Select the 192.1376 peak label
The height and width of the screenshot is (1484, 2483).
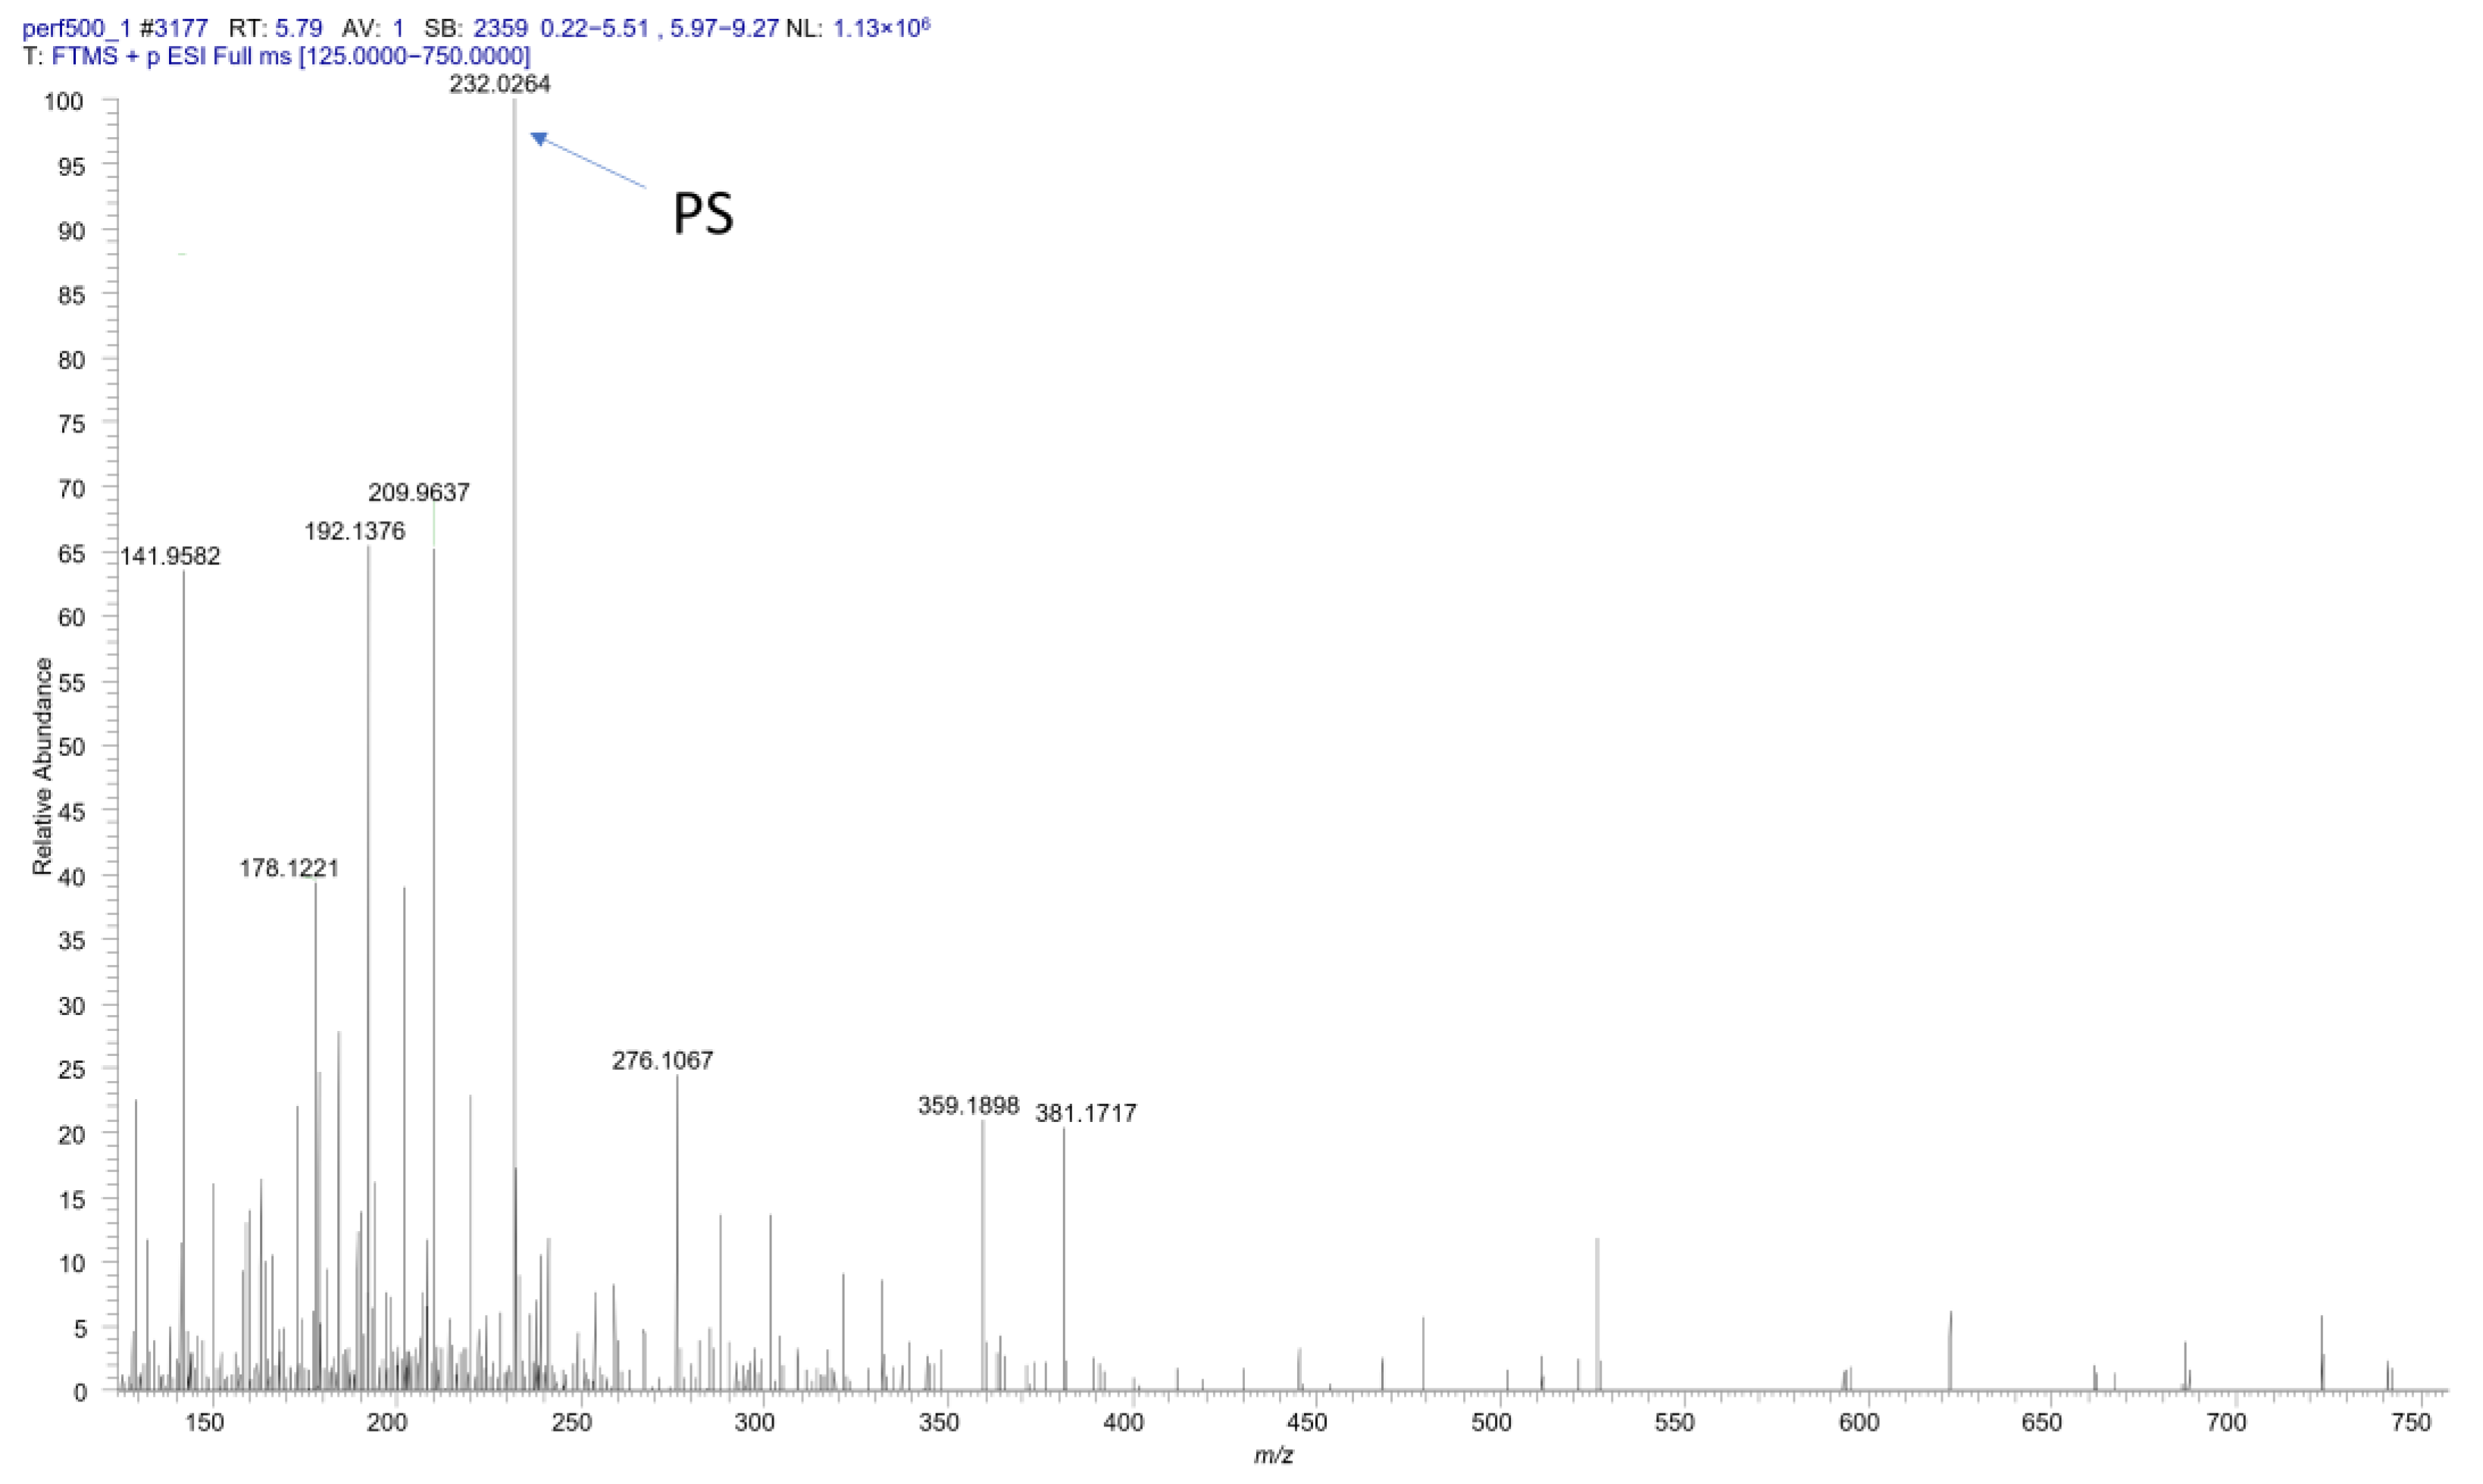click(355, 531)
